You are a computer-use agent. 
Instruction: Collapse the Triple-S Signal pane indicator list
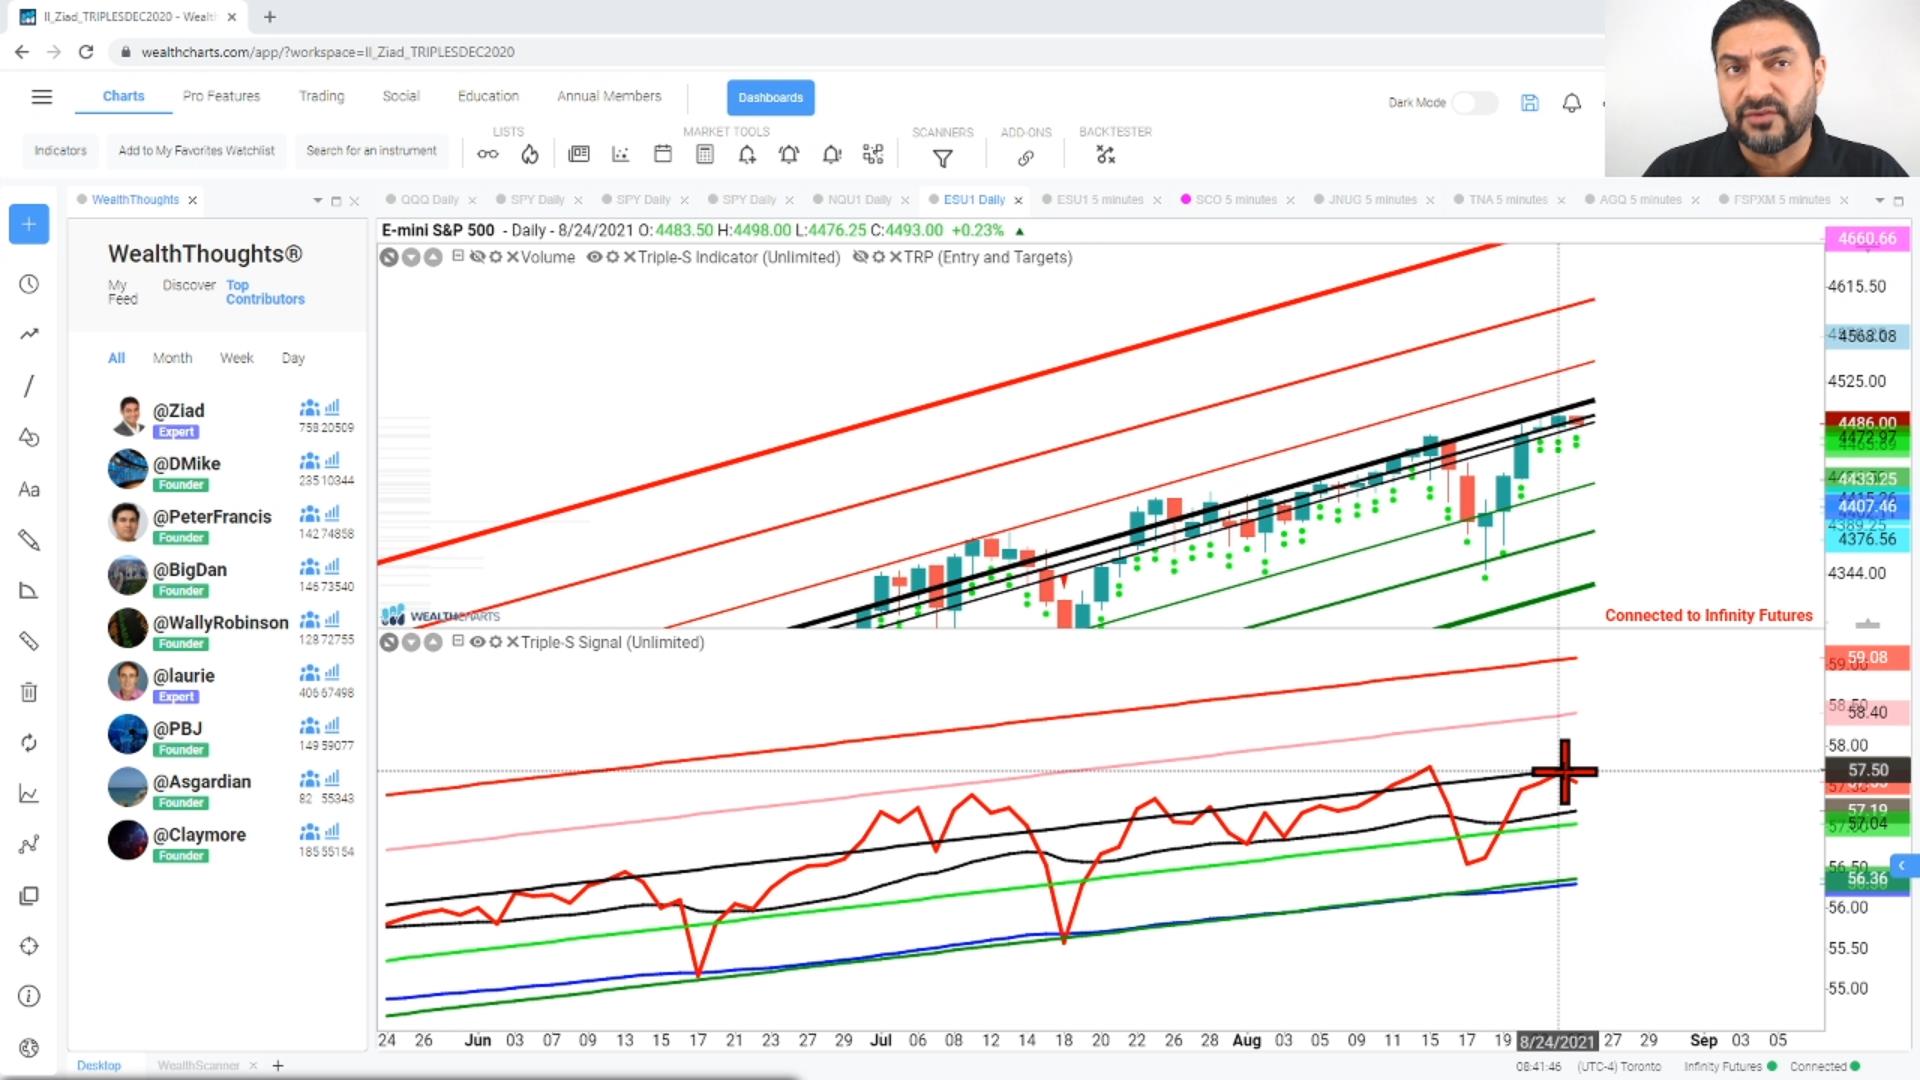458,641
